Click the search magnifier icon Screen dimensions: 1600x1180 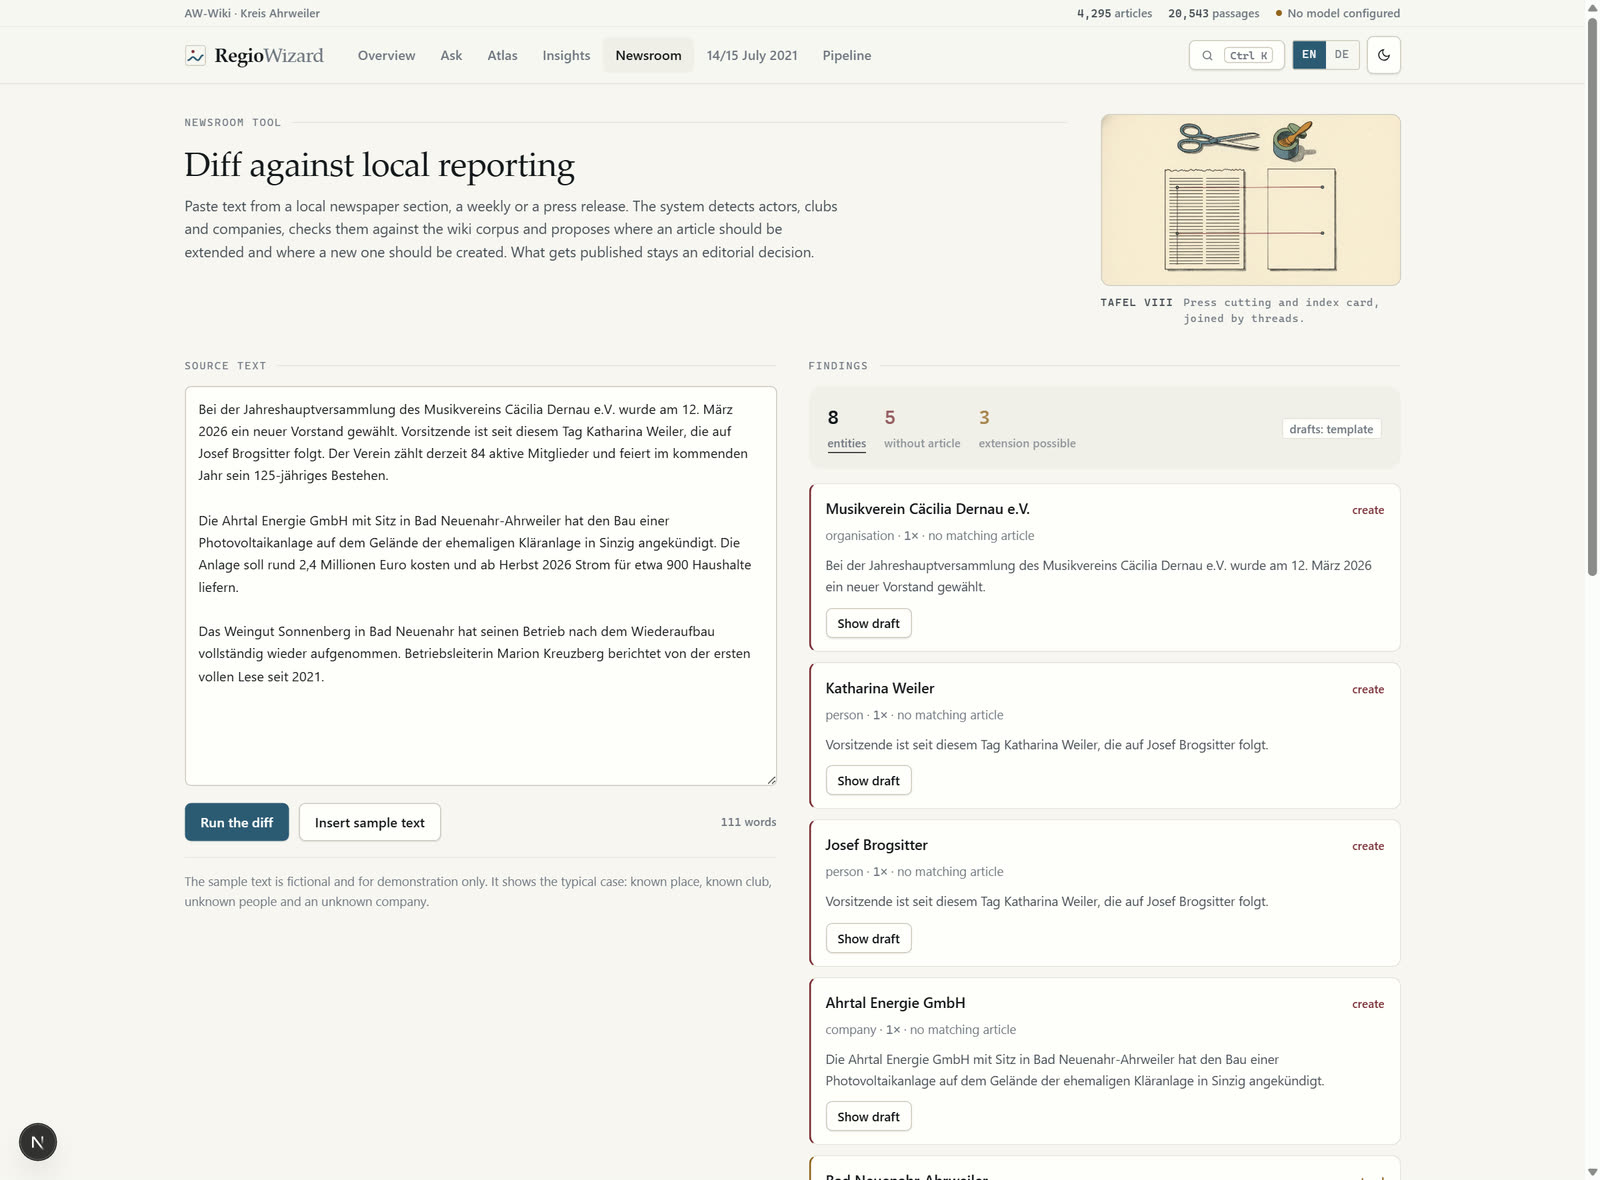[x=1207, y=56]
